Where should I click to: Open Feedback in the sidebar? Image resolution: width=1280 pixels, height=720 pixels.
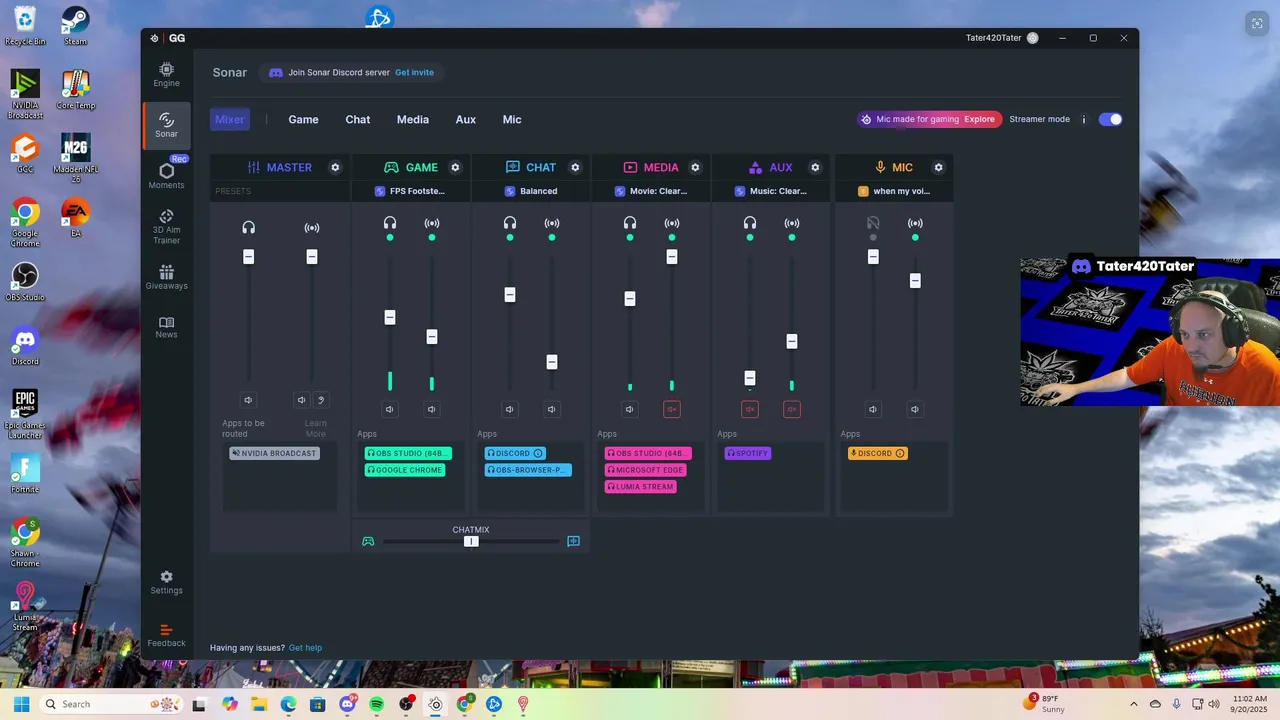(166, 636)
